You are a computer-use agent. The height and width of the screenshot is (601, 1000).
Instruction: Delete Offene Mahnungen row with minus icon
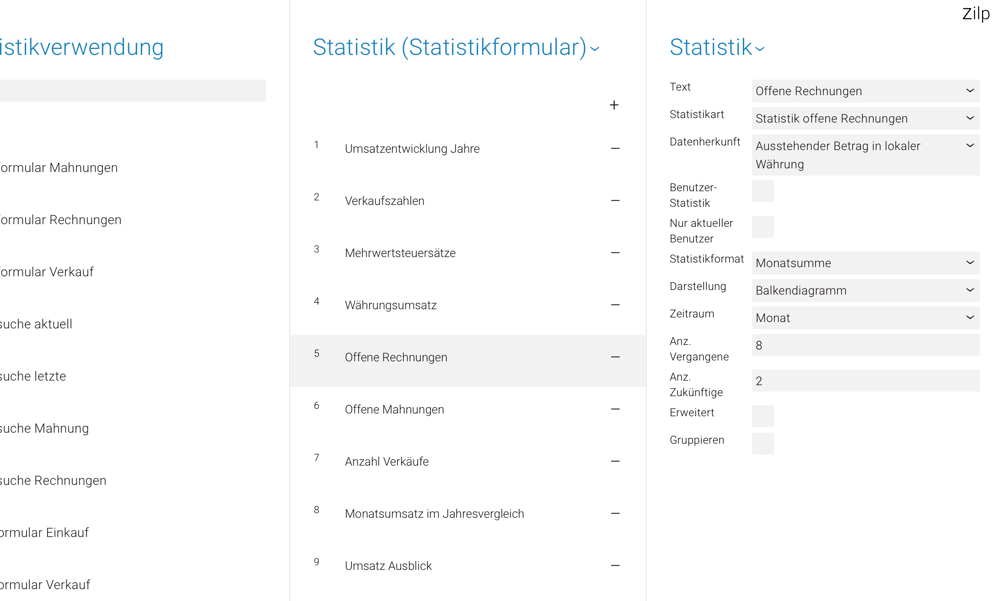pyautogui.click(x=615, y=409)
